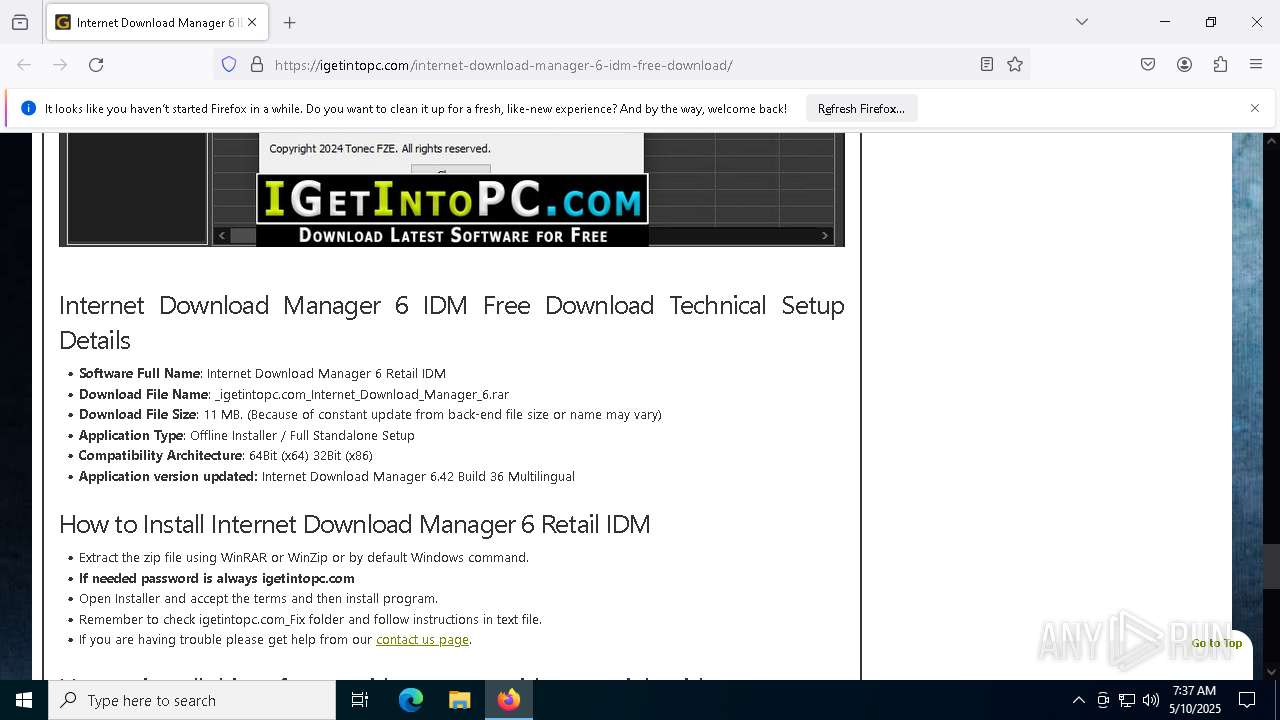Click the Go to Top link
Viewport: 1280px width, 720px height.
[1216, 643]
